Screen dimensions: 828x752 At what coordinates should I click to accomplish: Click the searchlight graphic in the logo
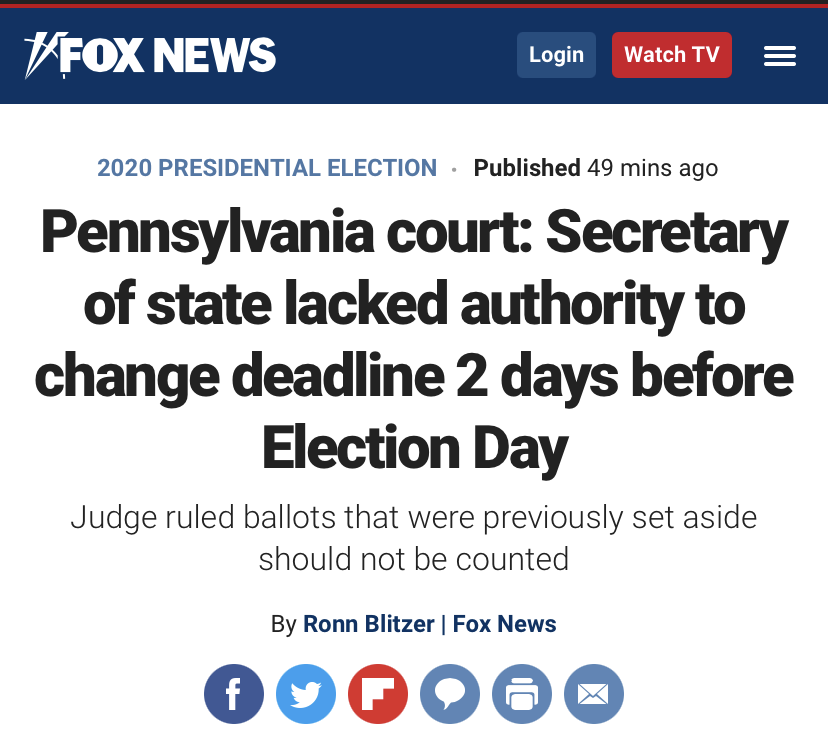pos(46,55)
